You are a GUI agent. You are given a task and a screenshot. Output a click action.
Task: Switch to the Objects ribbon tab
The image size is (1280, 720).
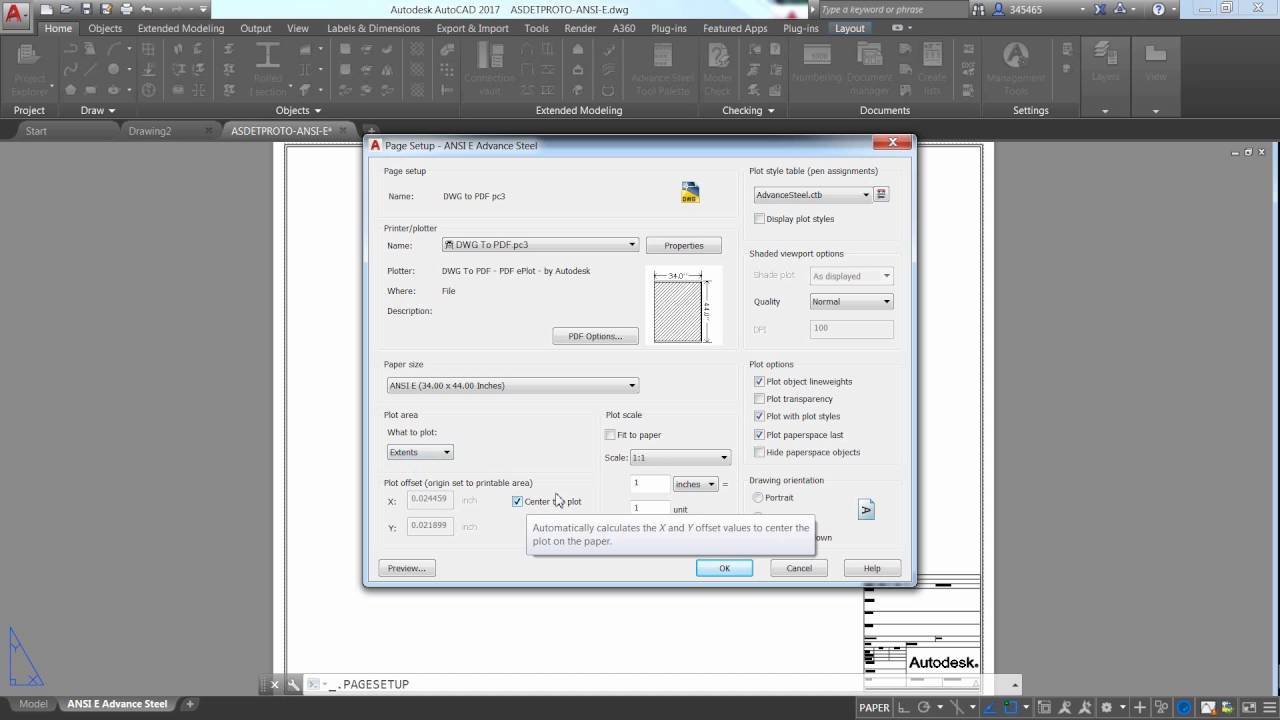[105, 28]
